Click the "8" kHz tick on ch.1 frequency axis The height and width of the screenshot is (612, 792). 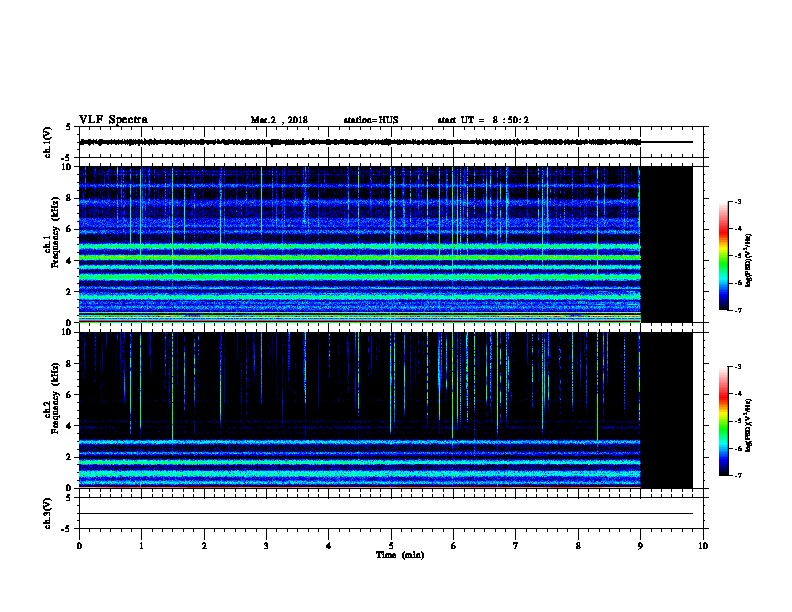coord(69,198)
